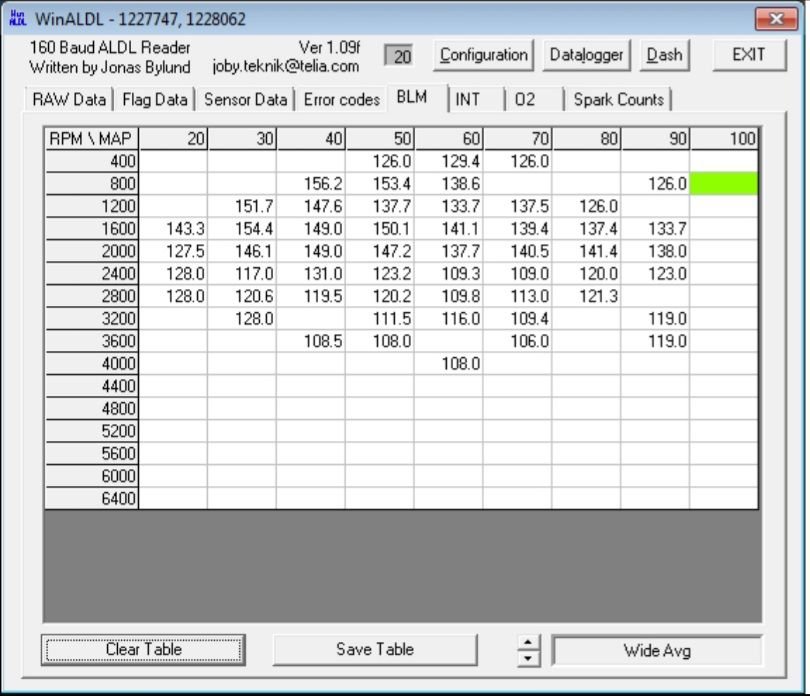Image resolution: width=810 pixels, height=696 pixels.
Task: Open the Datalogger window
Action: pos(586,55)
